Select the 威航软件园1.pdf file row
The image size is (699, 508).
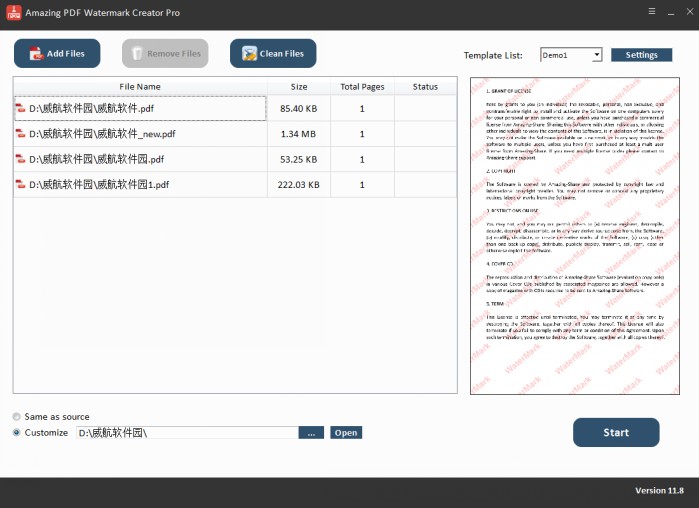point(235,184)
